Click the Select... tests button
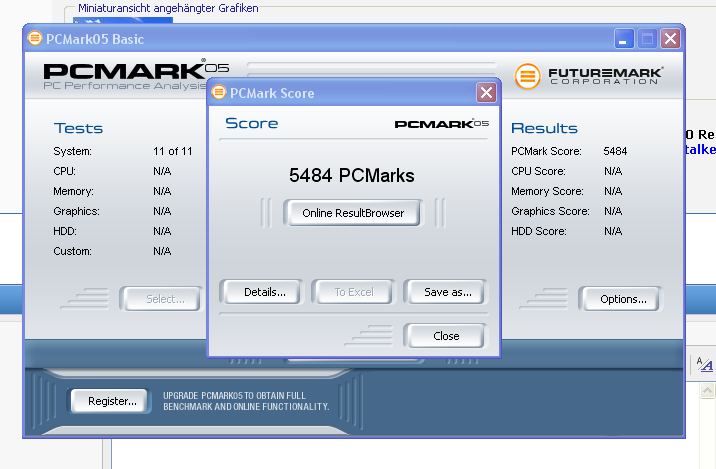Screen dimensions: 716x469 point(161,299)
